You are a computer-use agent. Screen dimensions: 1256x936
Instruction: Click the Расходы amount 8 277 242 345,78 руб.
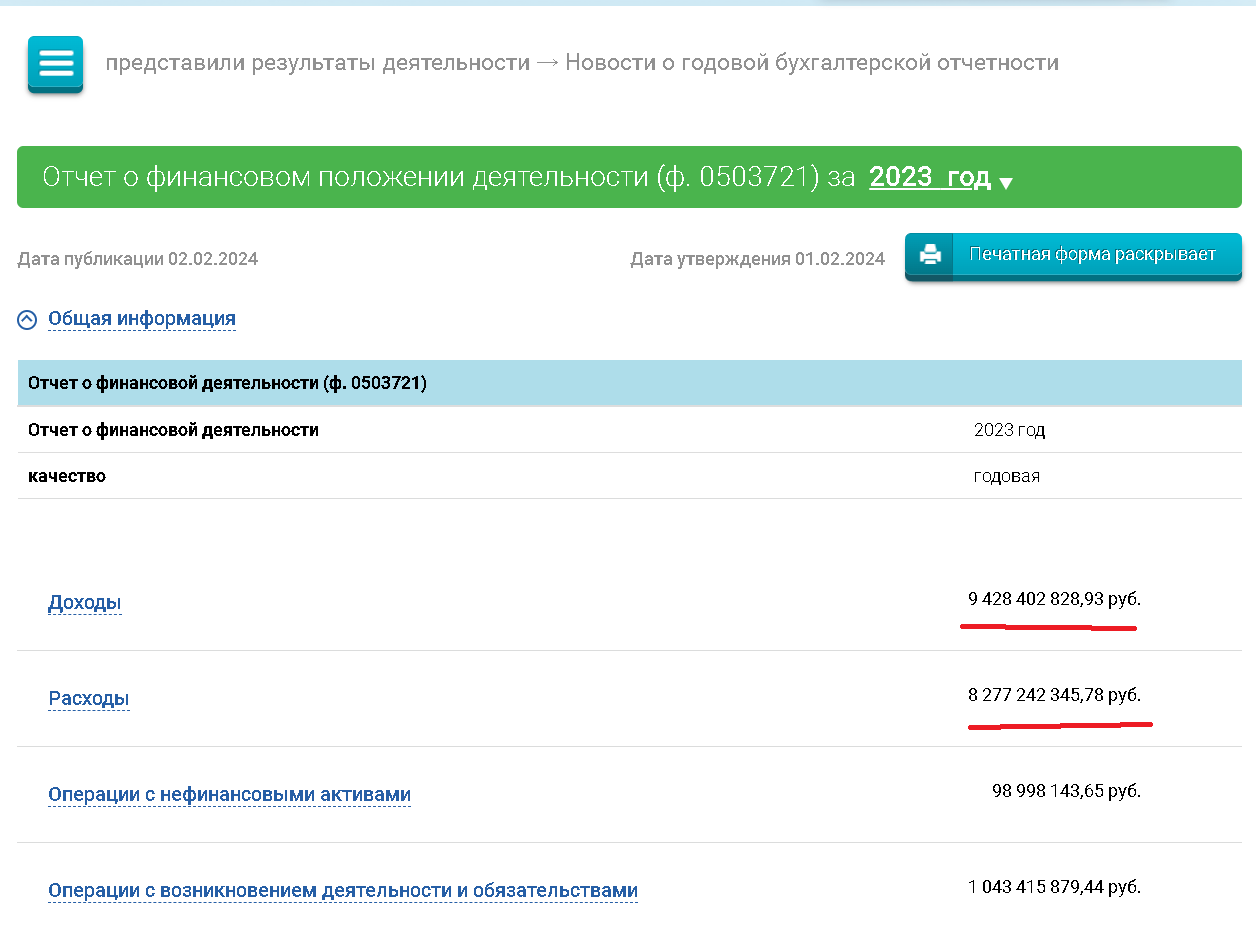tap(1053, 696)
